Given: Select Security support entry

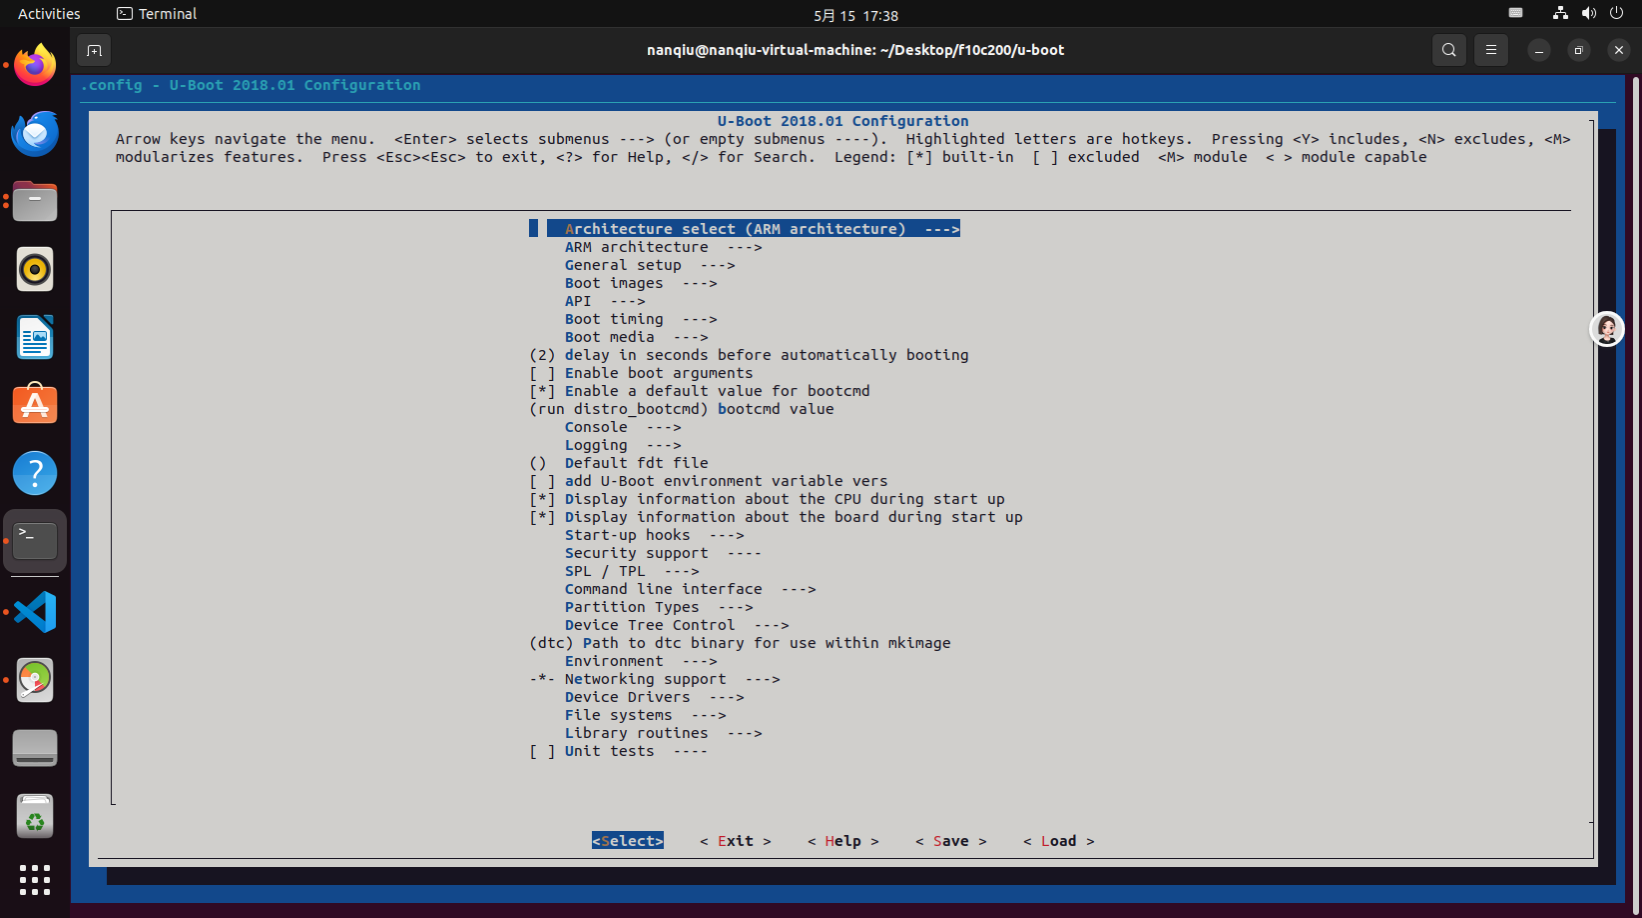Looking at the screenshot, I should coord(663,553).
